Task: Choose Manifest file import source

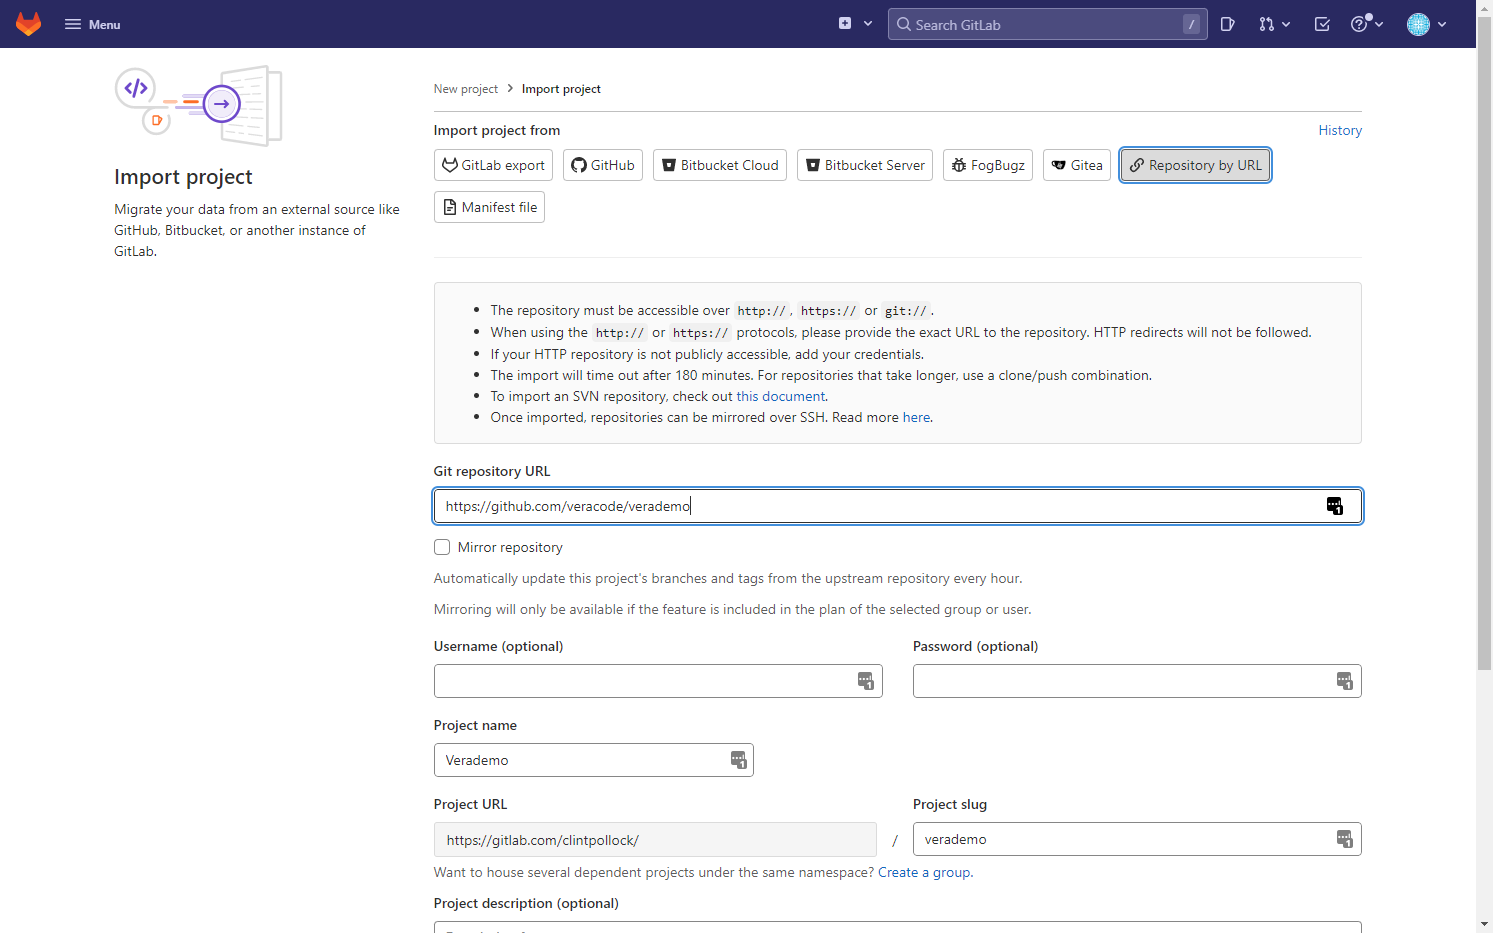Action: click(x=489, y=207)
